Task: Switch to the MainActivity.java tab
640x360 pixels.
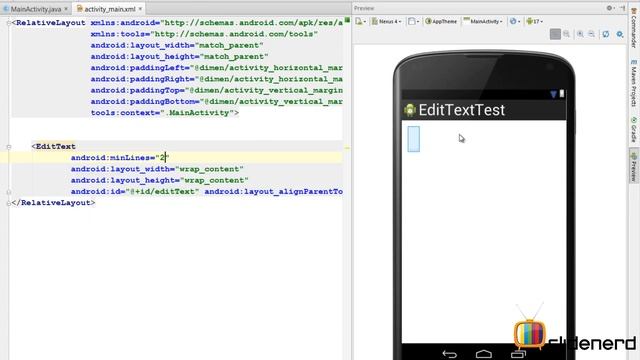Action: point(36,9)
